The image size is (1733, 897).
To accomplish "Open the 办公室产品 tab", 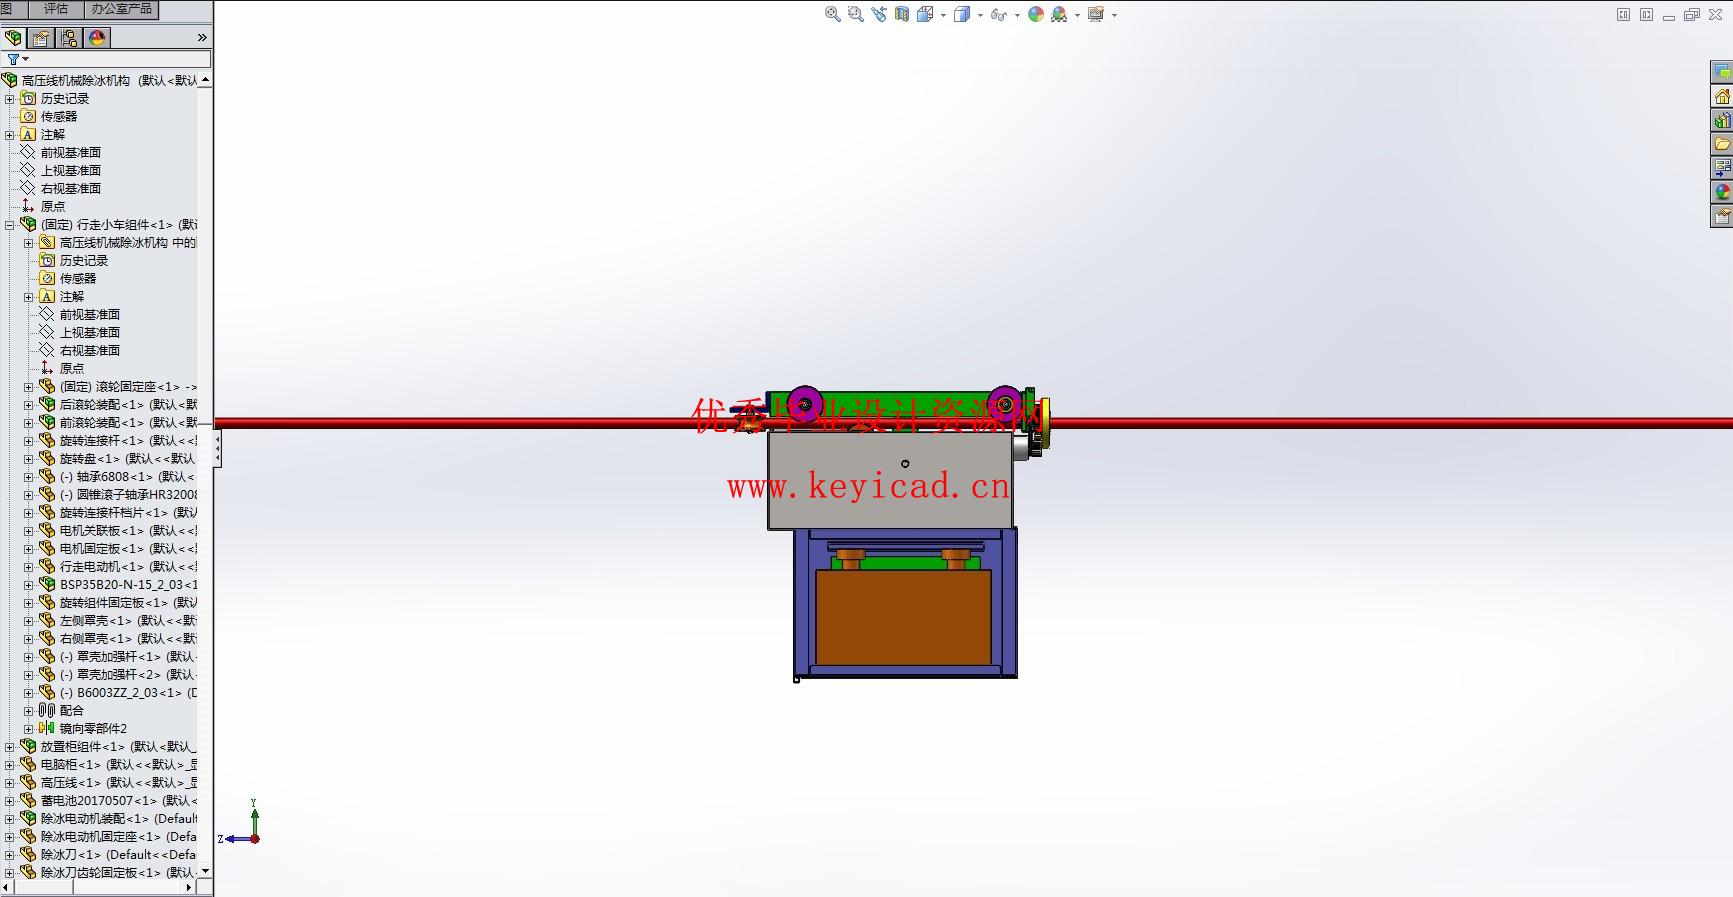I will coord(122,9).
